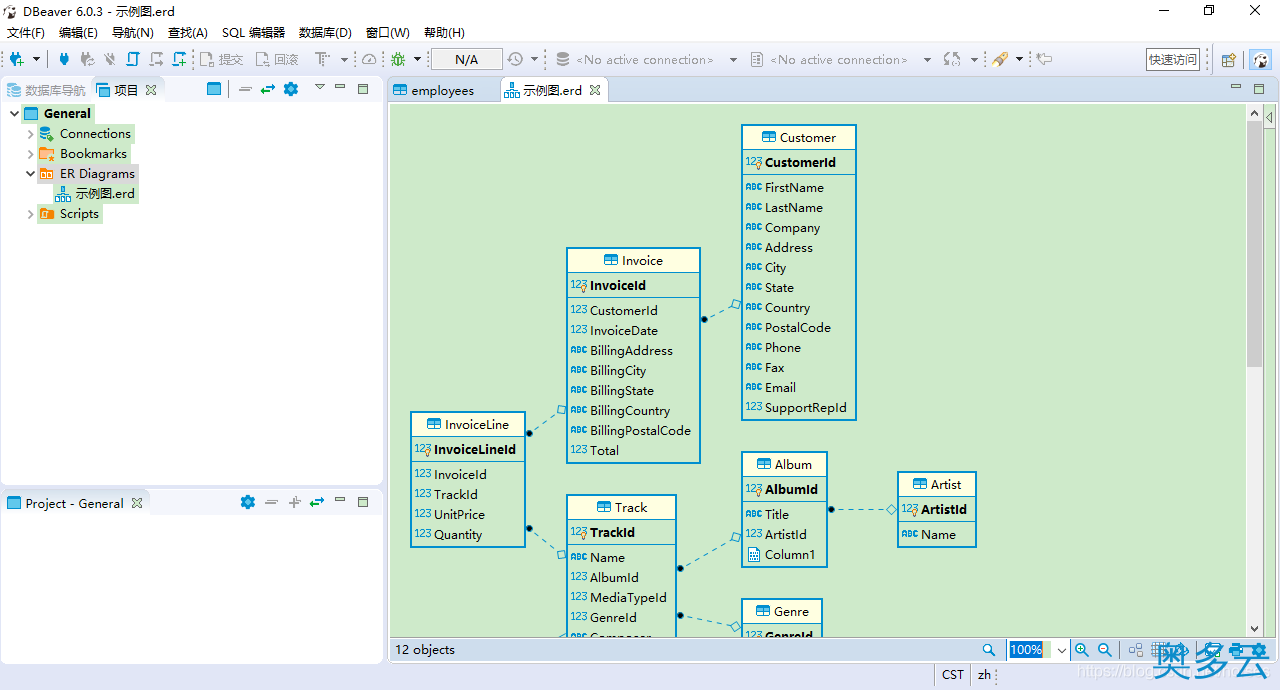Open the view menu triangle in 项目 panel
Screen dimensions: 1280x690
pyautogui.click(x=320, y=87)
